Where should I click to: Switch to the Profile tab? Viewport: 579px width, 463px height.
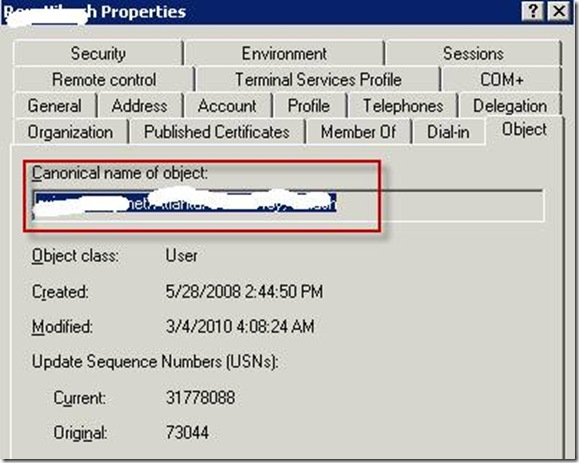point(309,106)
